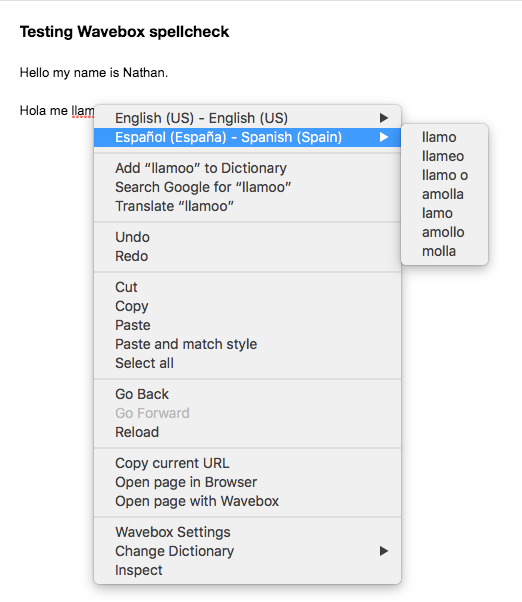Viewport: 522px width, 602px height.
Task: Choose the 'amolla' spelling suggestion
Action: (x=444, y=194)
